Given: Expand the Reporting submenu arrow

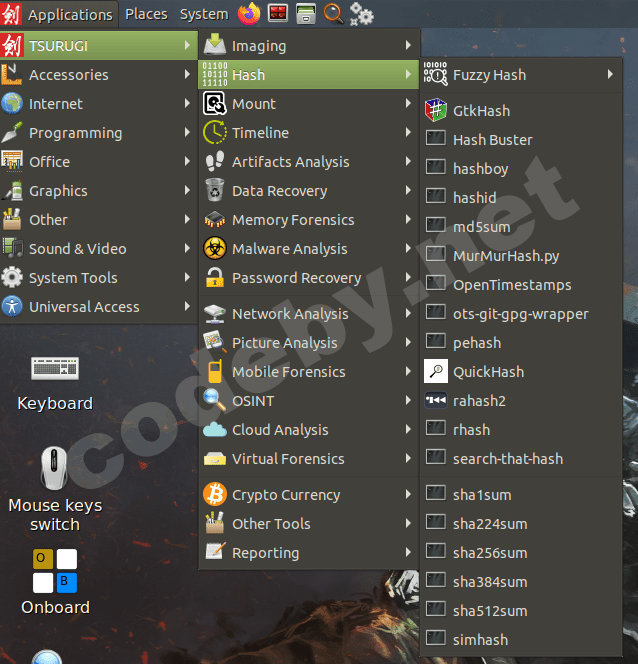Looking at the screenshot, I should tap(408, 552).
